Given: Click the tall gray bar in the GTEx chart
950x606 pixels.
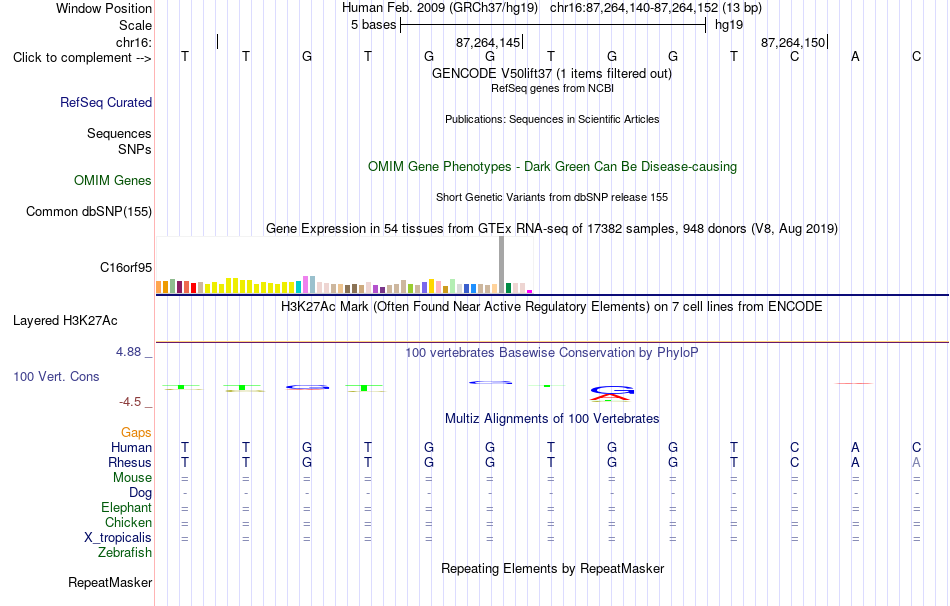Looking at the screenshot, I should (x=501, y=265).
